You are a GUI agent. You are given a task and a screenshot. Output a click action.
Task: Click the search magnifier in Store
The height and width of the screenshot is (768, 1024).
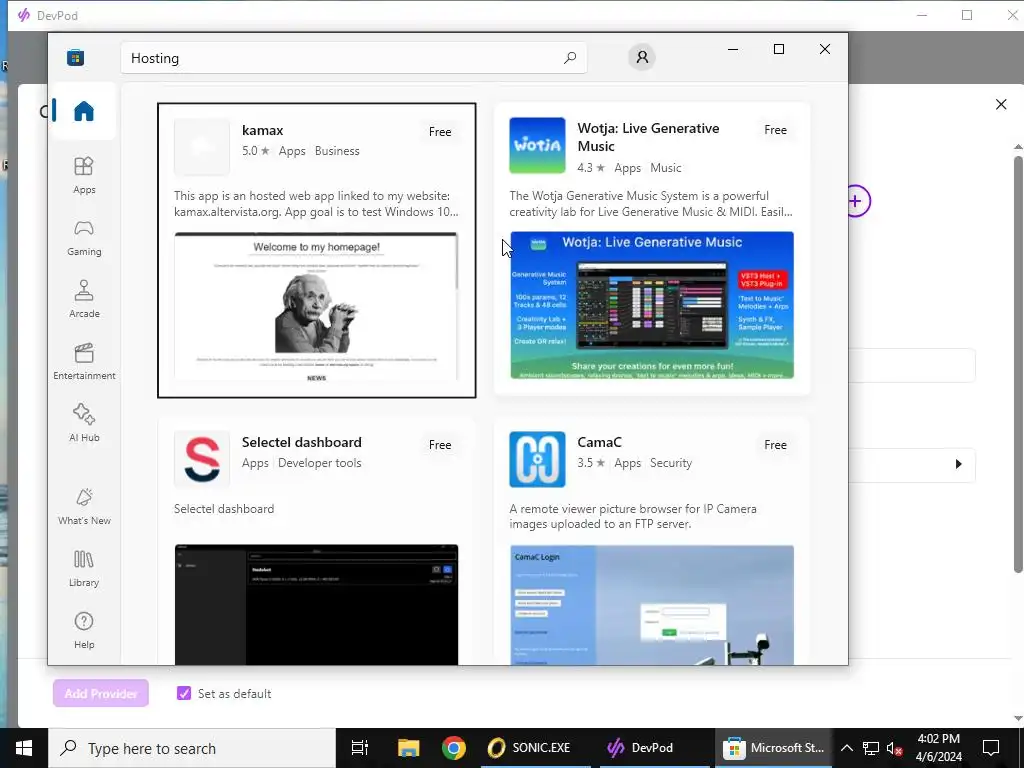pos(569,57)
